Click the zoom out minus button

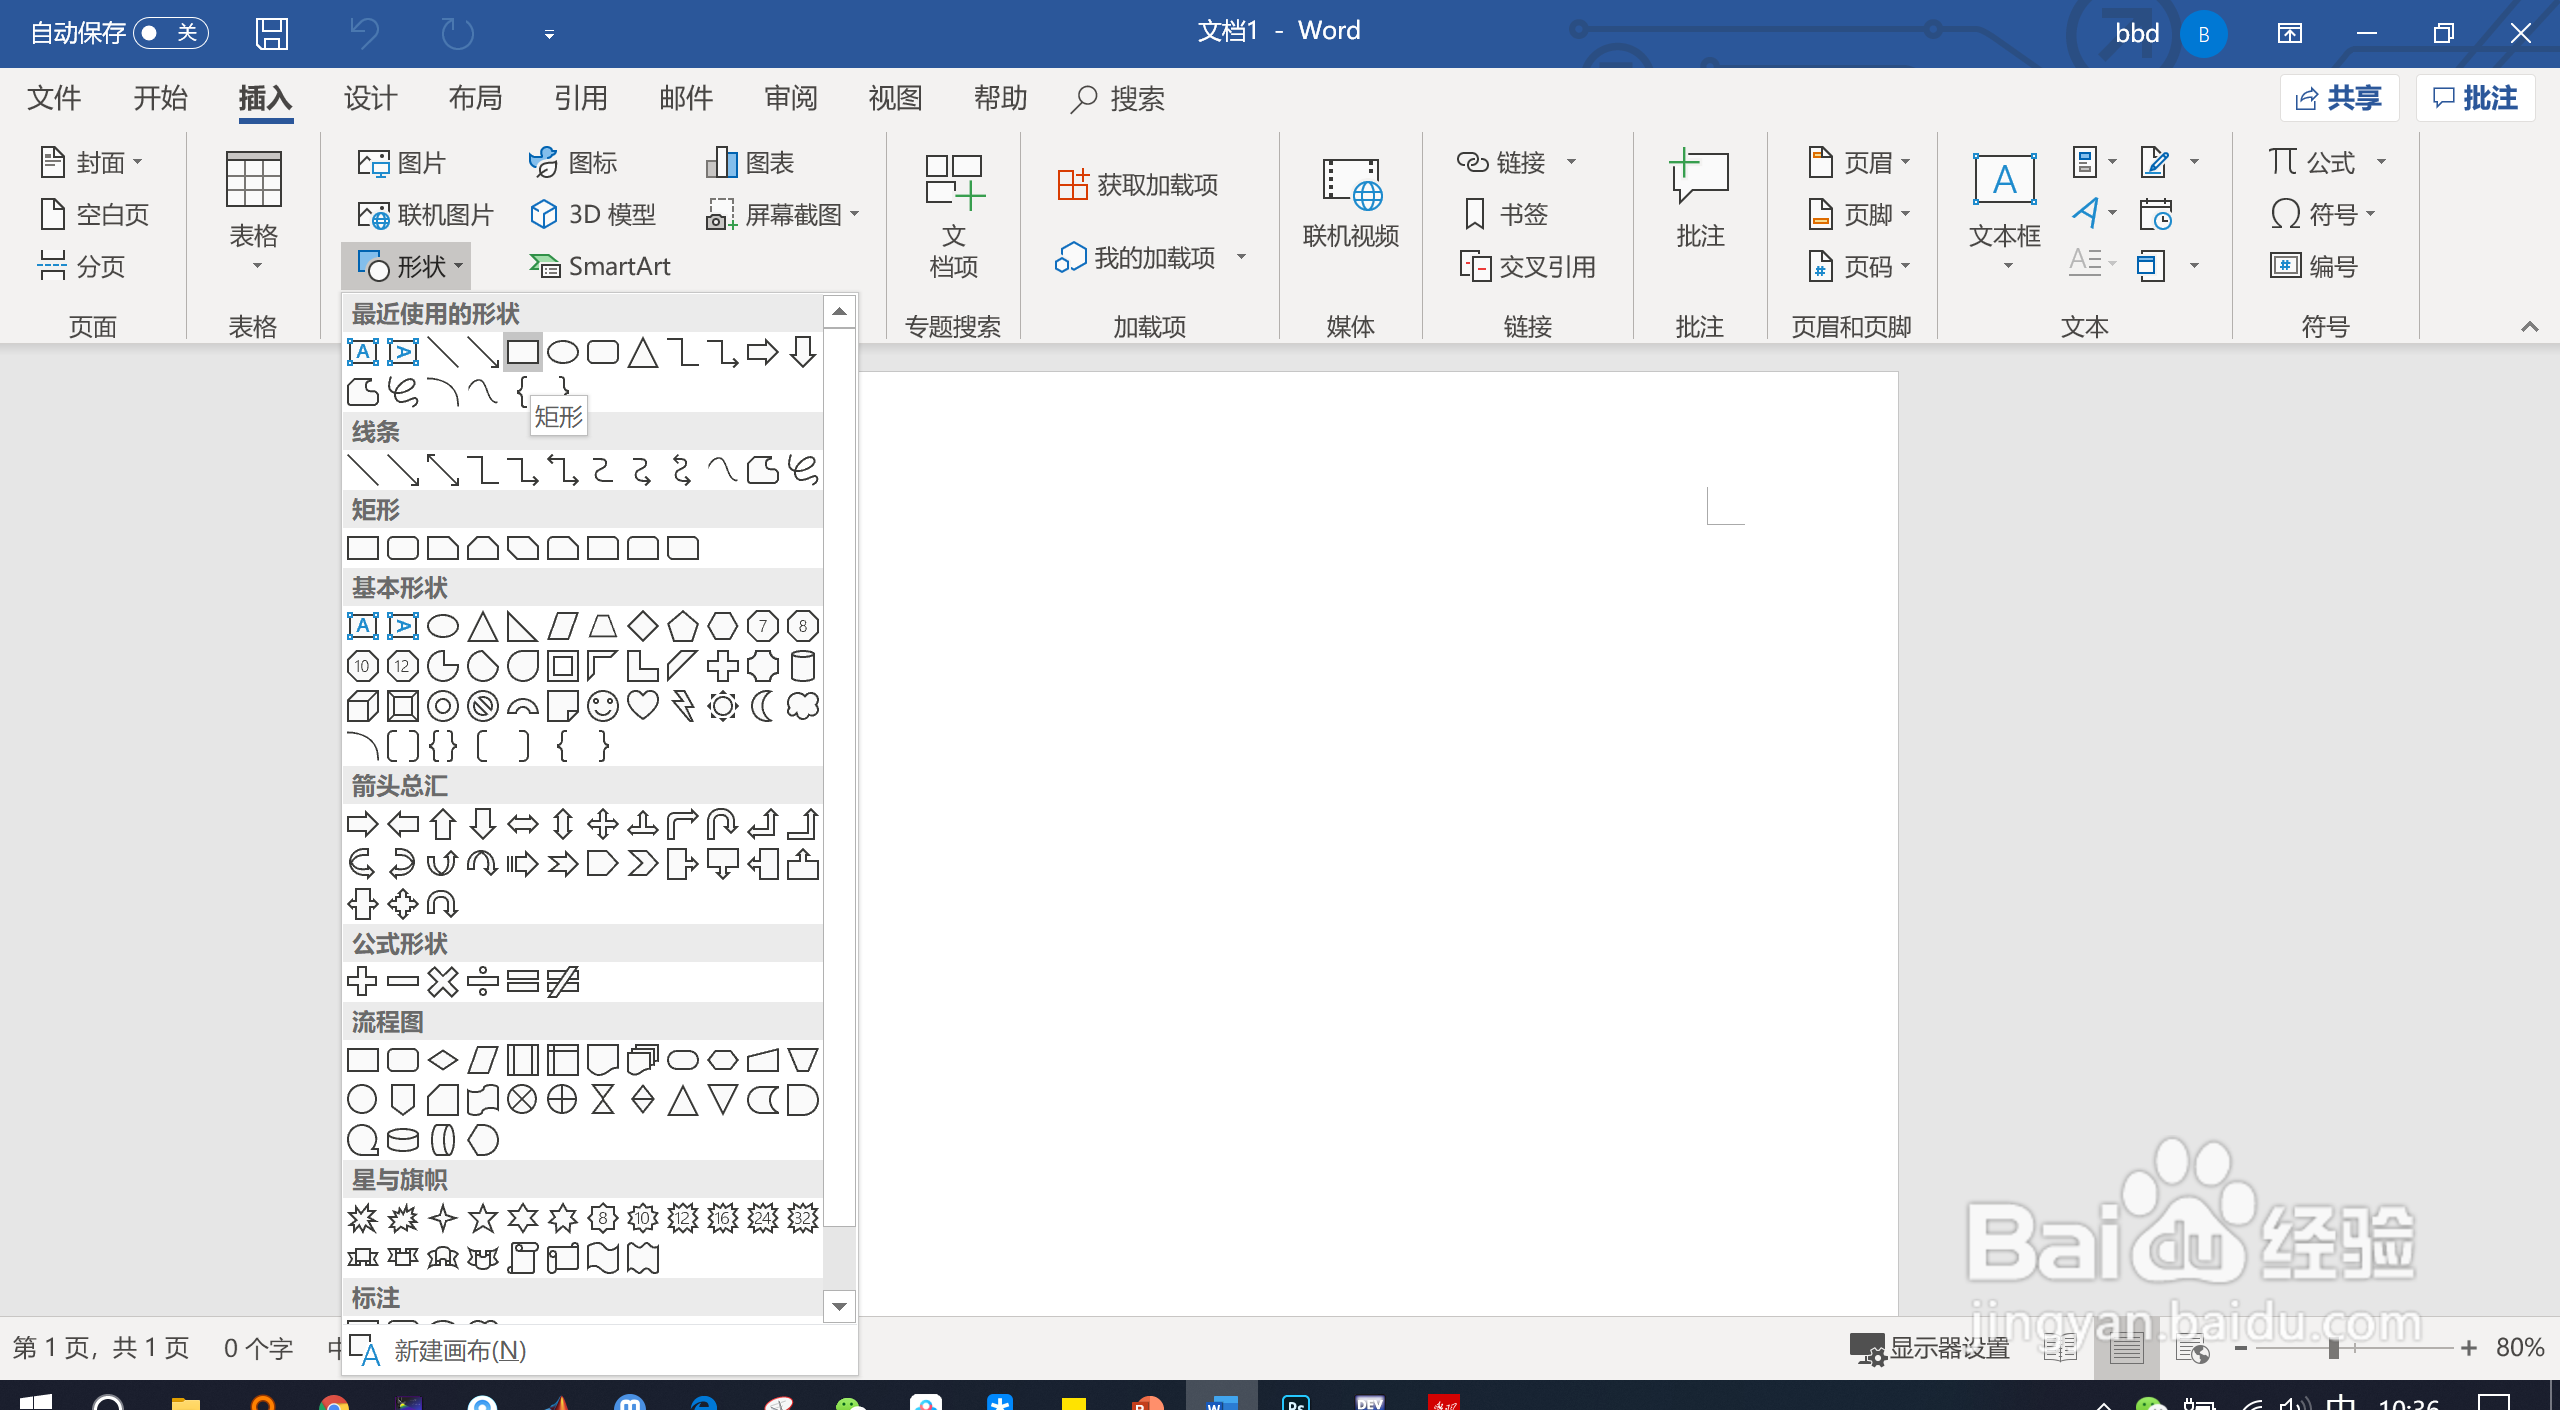tap(2241, 1349)
